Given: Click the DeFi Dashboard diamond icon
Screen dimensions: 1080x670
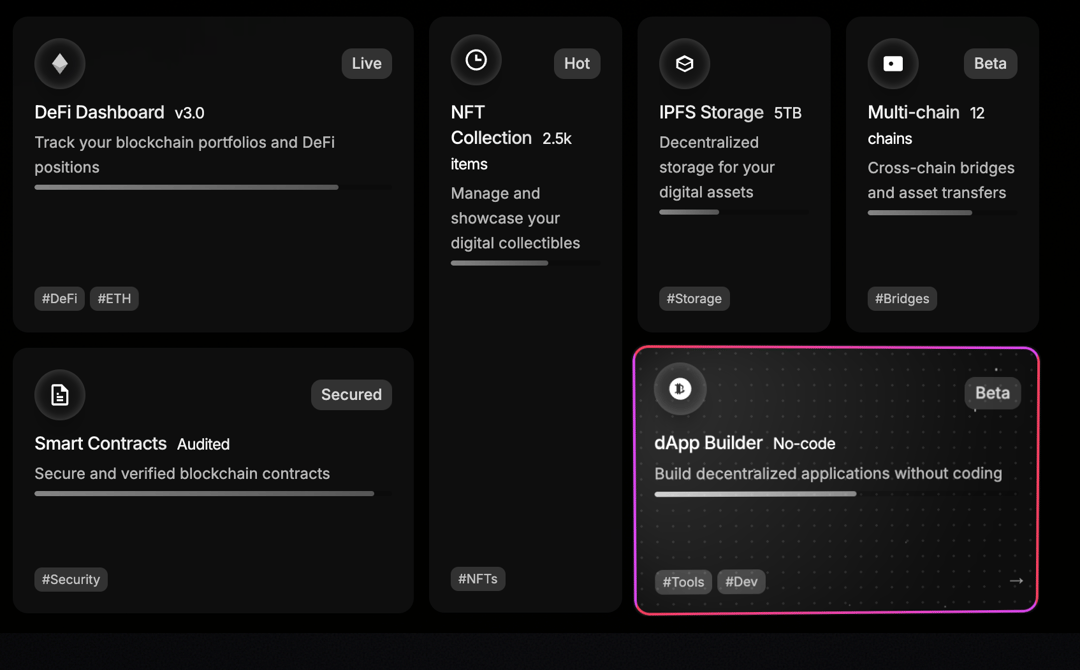Looking at the screenshot, I should [x=60, y=63].
